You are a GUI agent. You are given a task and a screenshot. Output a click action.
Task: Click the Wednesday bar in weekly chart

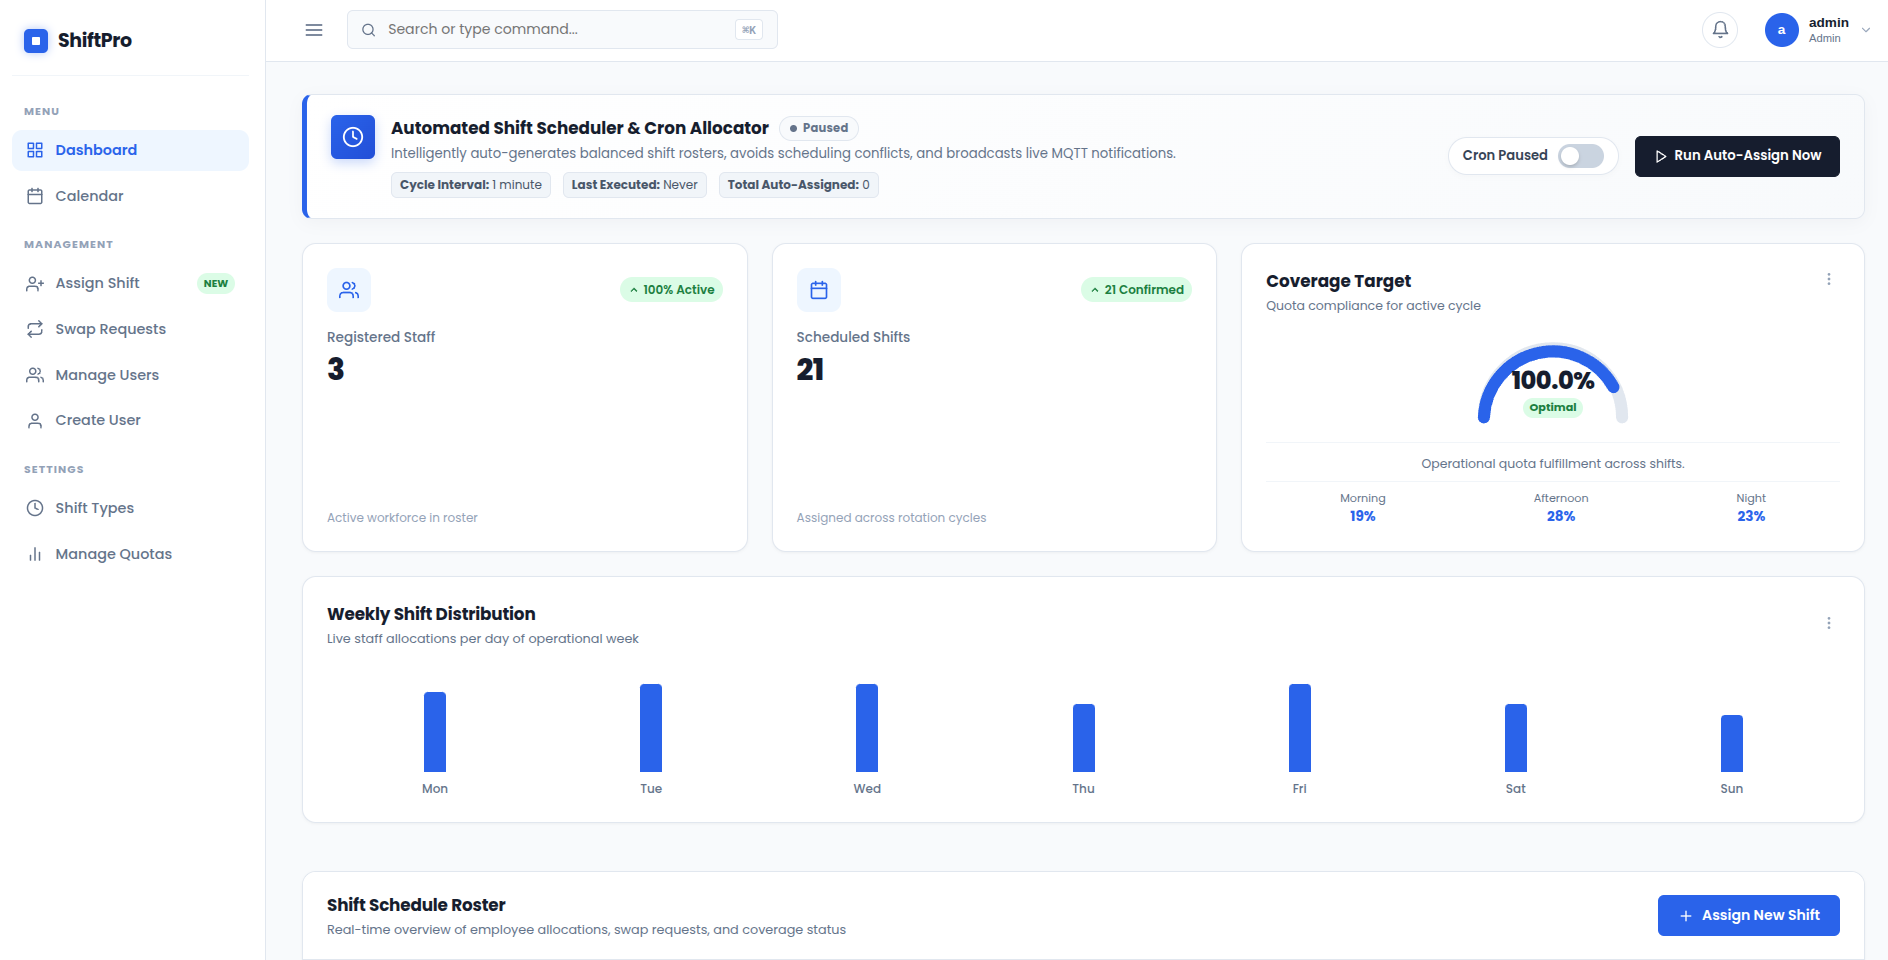click(867, 728)
